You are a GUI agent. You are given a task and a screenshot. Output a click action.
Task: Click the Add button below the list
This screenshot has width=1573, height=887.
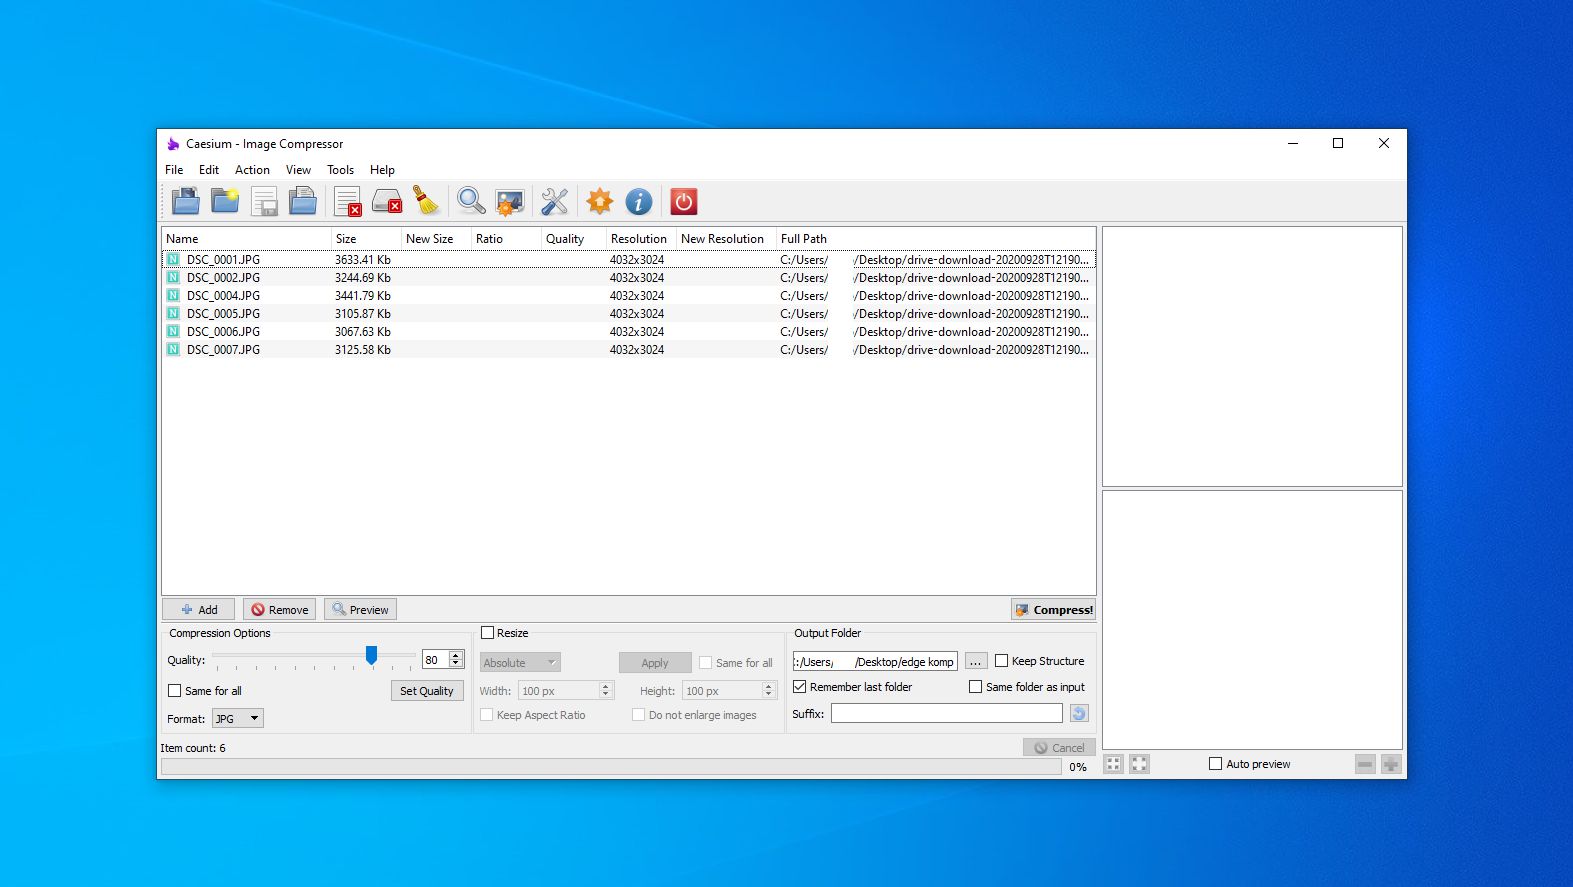(199, 610)
